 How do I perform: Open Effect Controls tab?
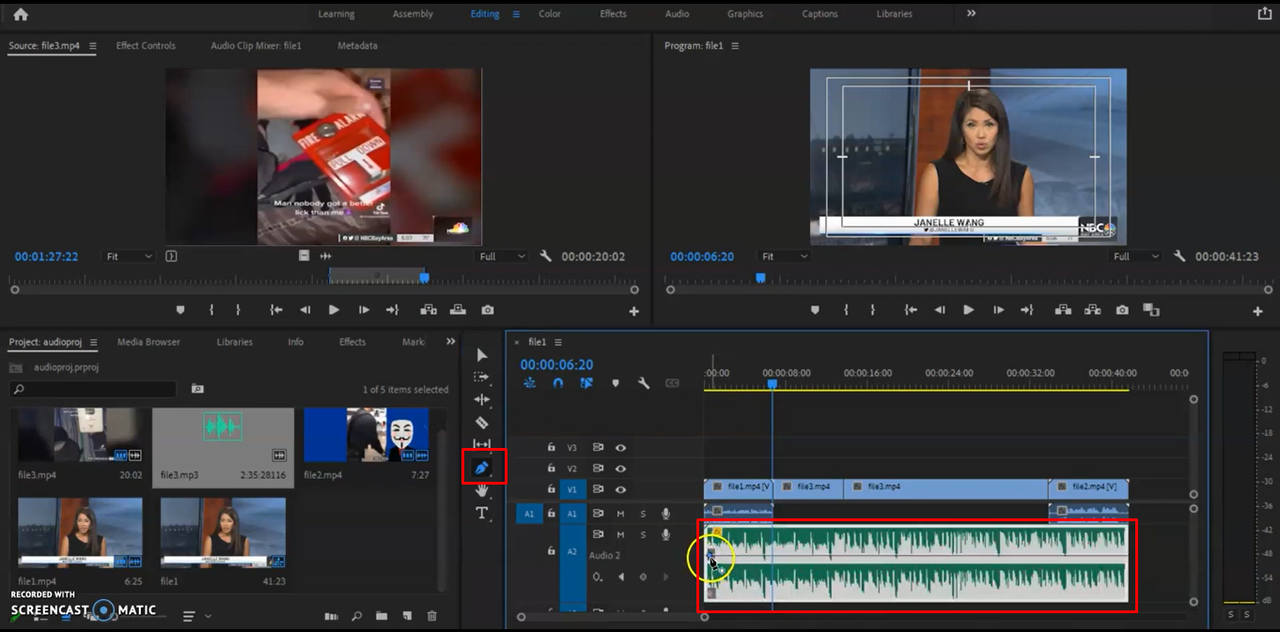pos(146,46)
